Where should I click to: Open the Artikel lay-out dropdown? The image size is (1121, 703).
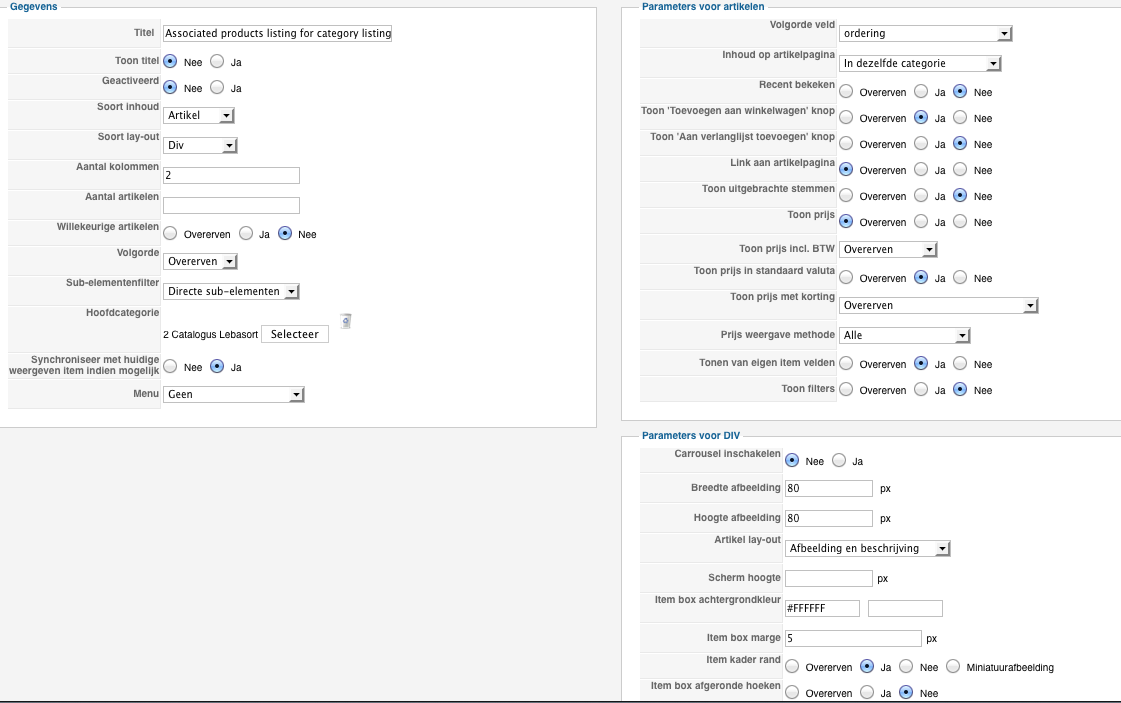867,549
